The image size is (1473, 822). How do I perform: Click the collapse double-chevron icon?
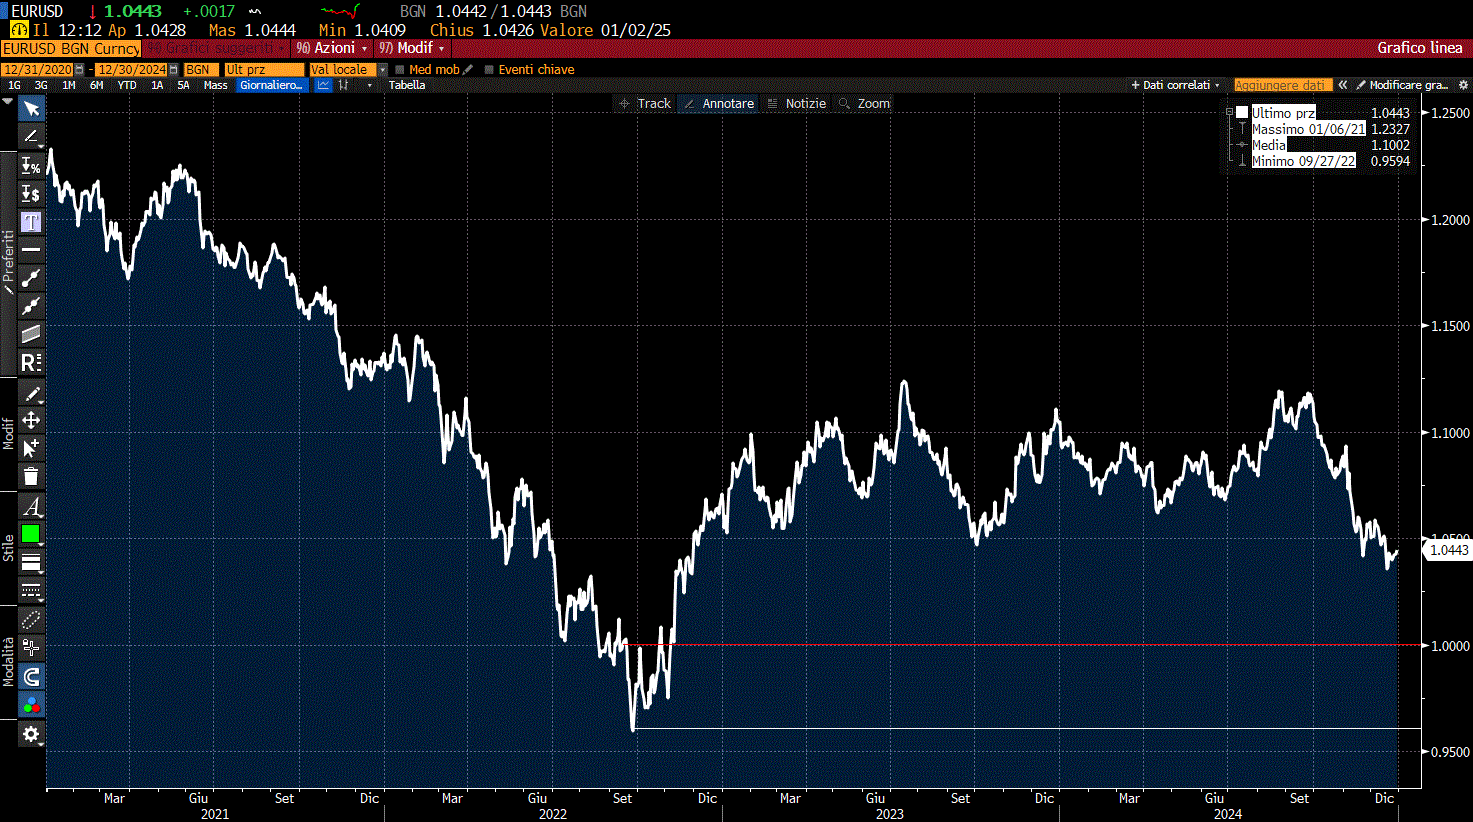(x=1343, y=85)
